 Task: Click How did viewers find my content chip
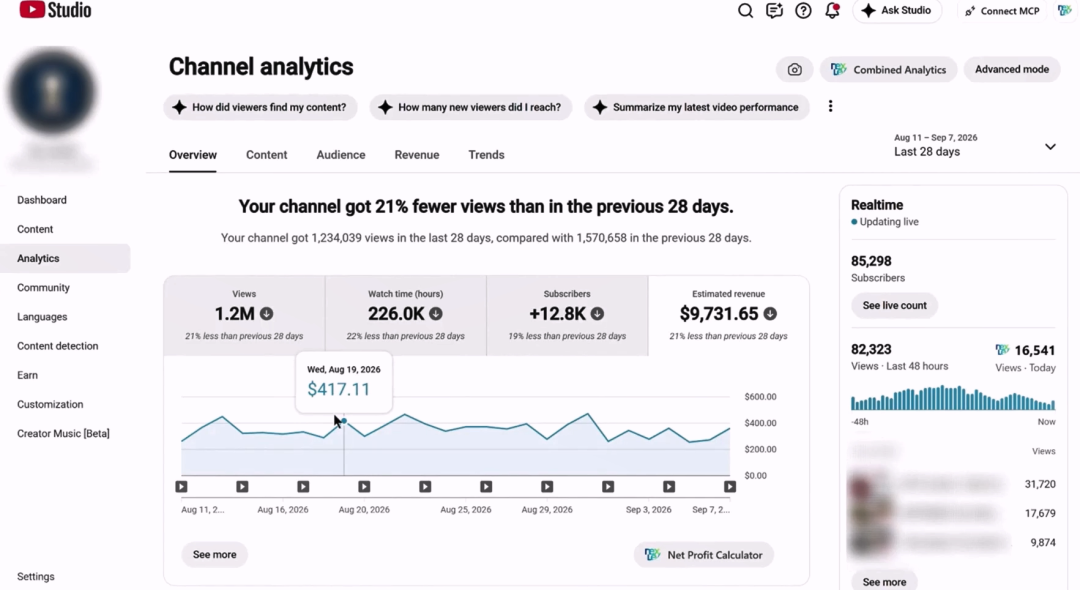260,107
